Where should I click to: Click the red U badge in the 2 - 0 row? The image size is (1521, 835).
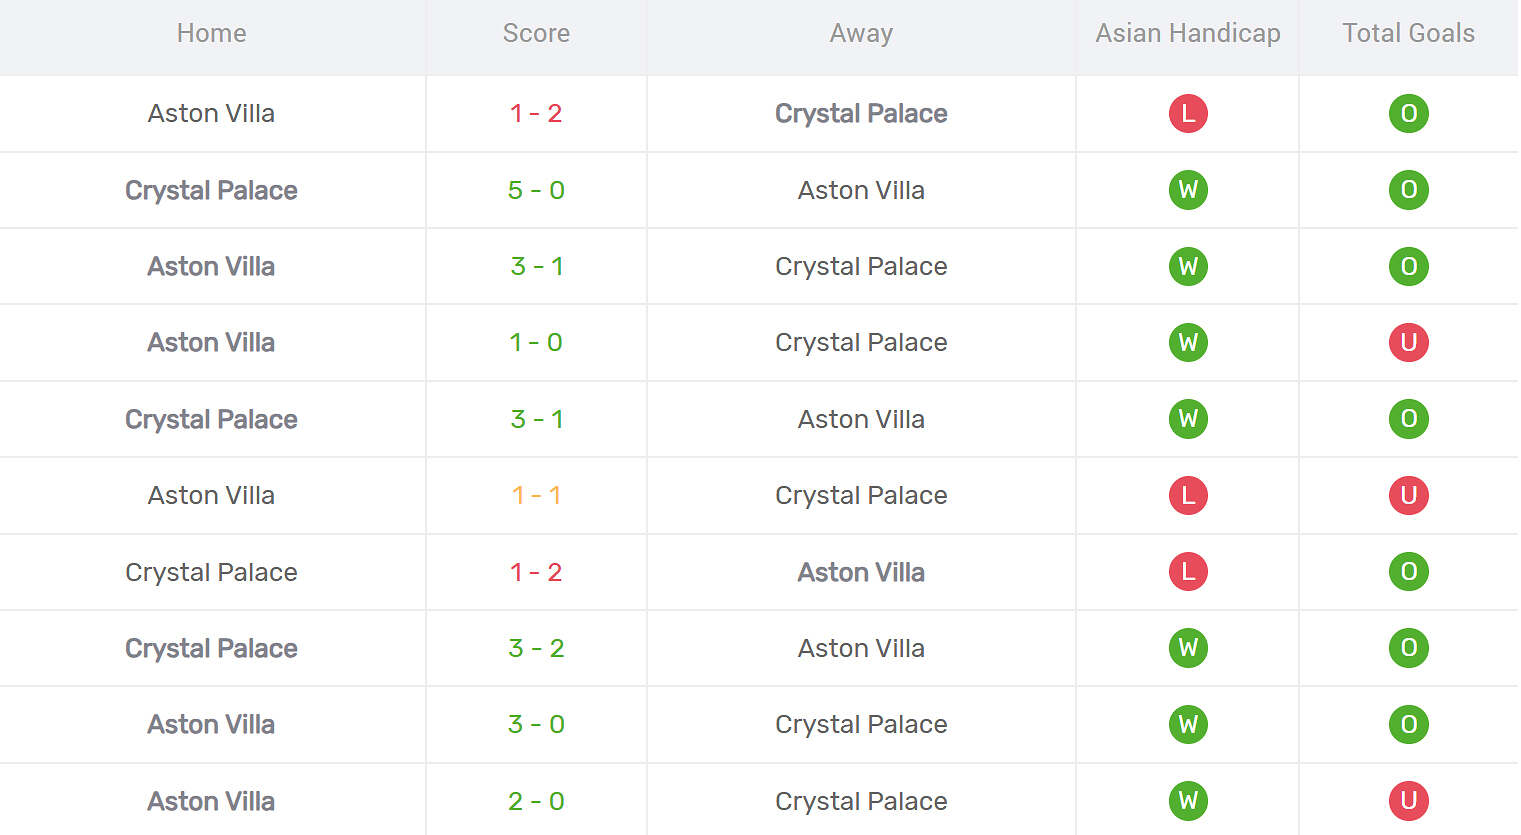coord(1408,800)
